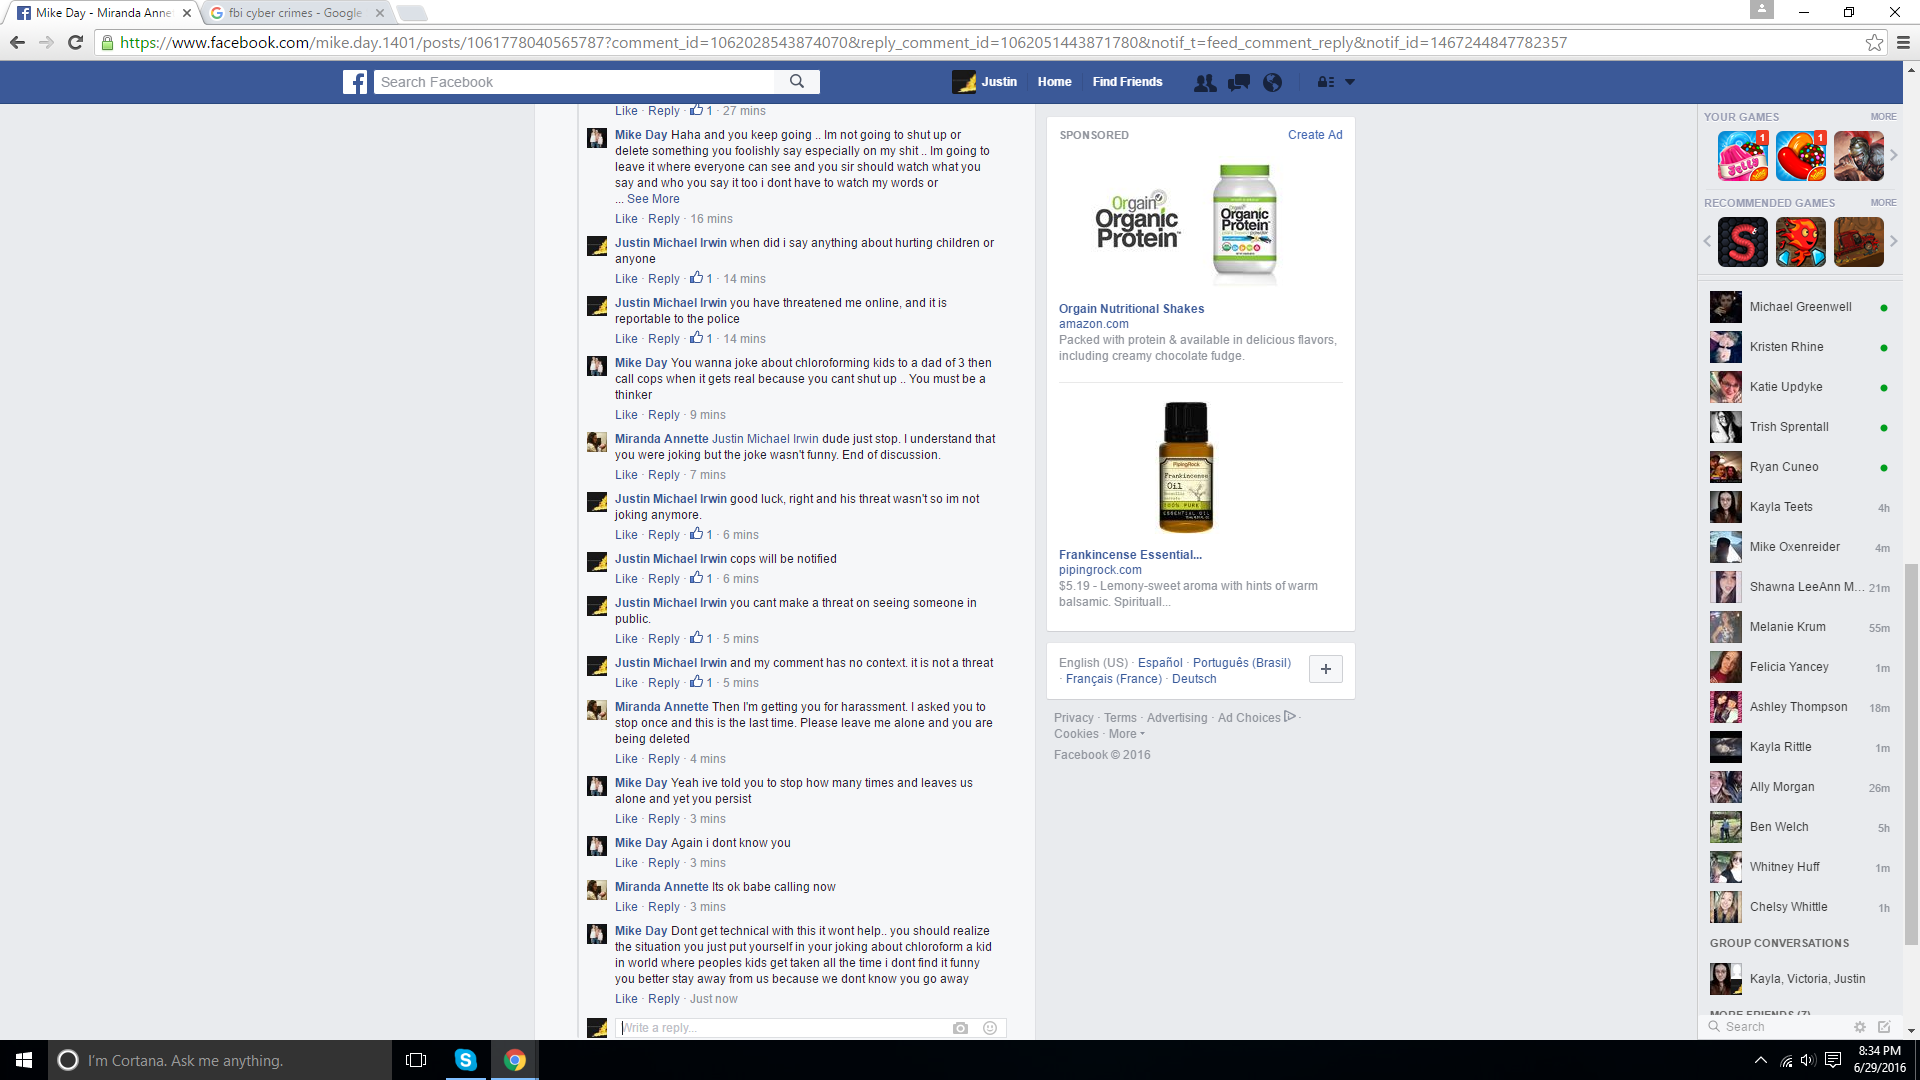1920x1080 pixels.
Task: Open the red truck recommended game
Action: click(1858, 242)
